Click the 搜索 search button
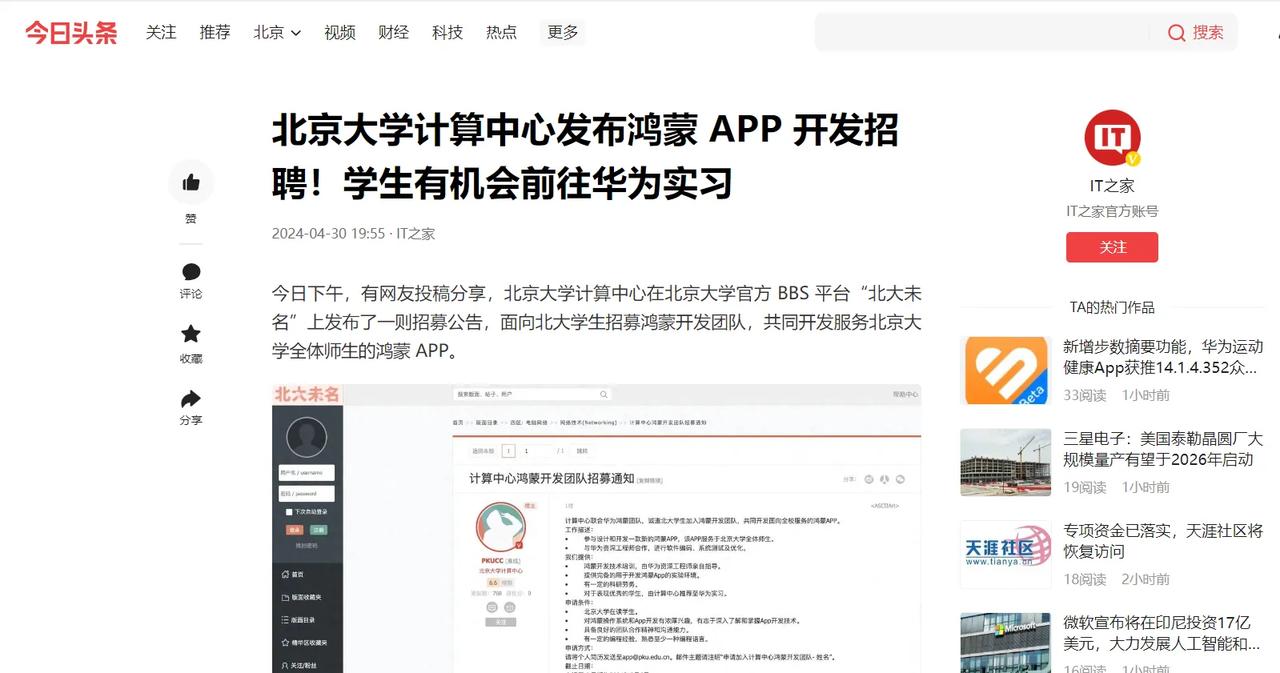The width and height of the screenshot is (1280, 673). coord(1196,32)
